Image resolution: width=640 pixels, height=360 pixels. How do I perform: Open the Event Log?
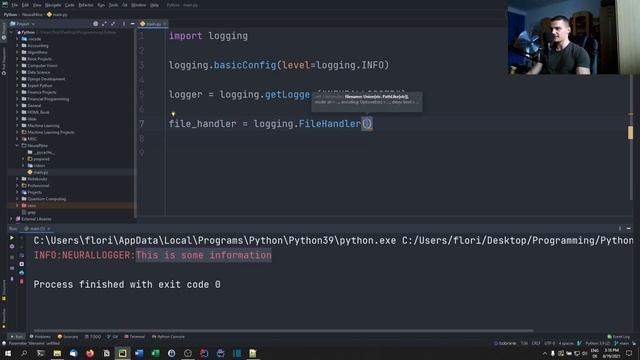click(x=618, y=337)
